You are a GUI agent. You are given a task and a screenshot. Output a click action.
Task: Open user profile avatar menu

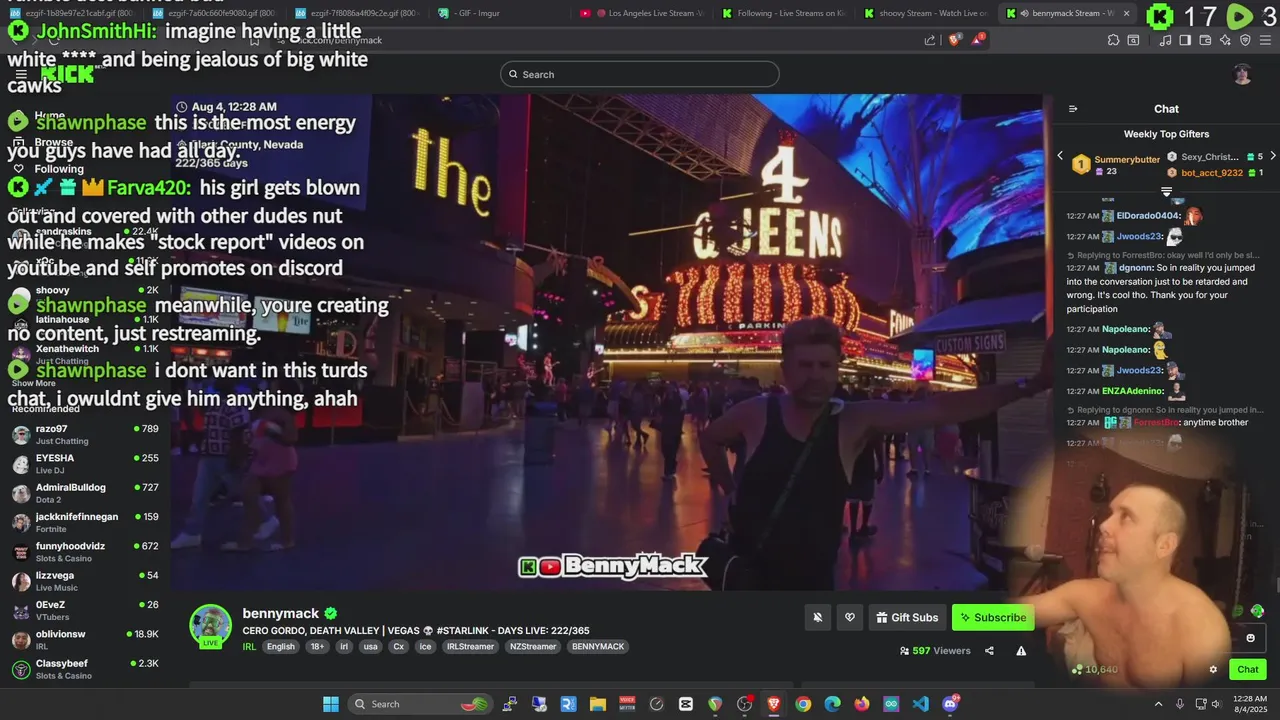pyautogui.click(x=1242, y=74)
